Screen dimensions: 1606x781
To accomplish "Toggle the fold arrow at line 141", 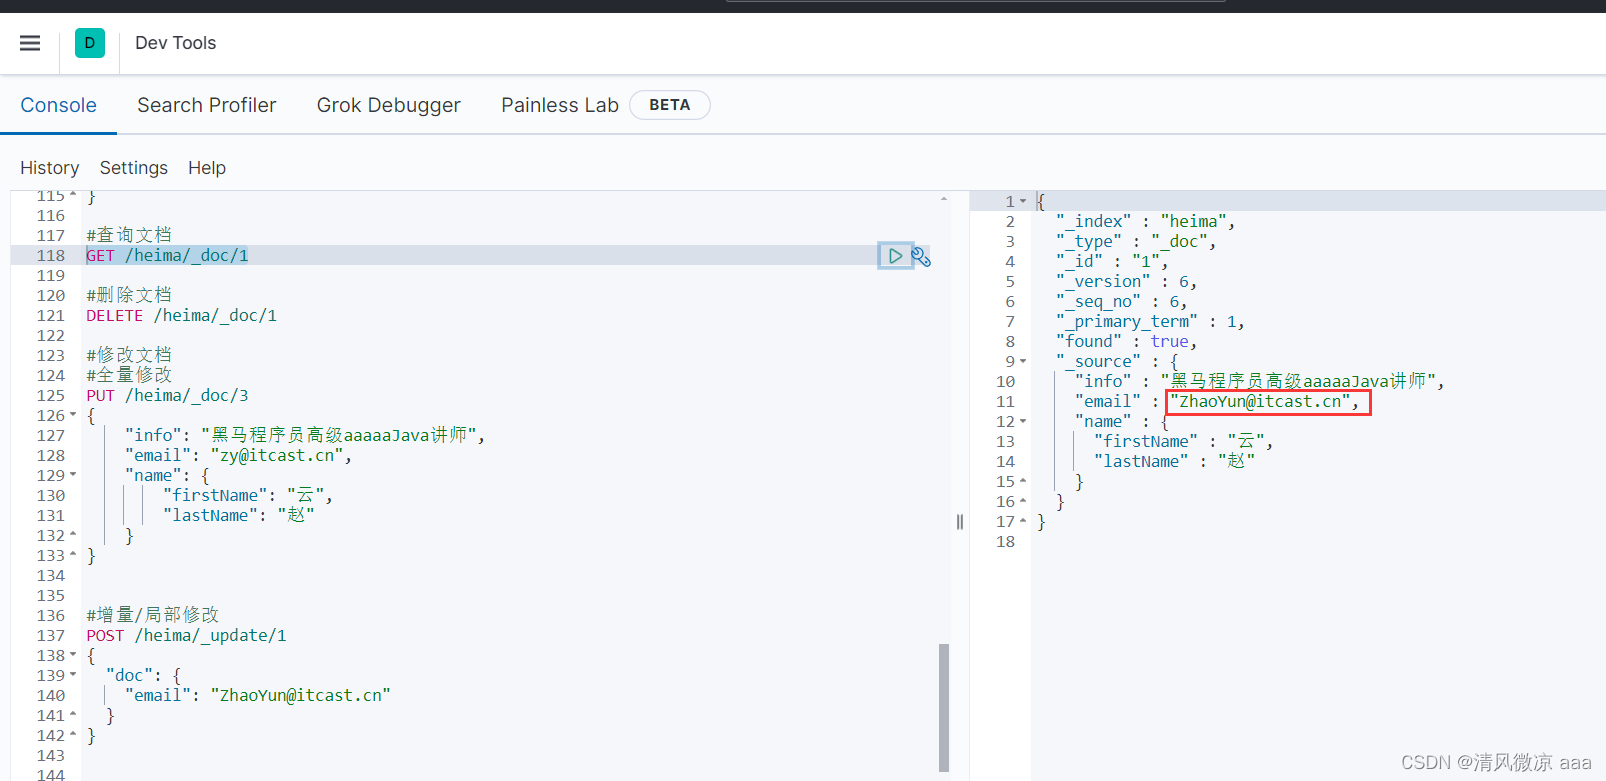I will (73, 715).
